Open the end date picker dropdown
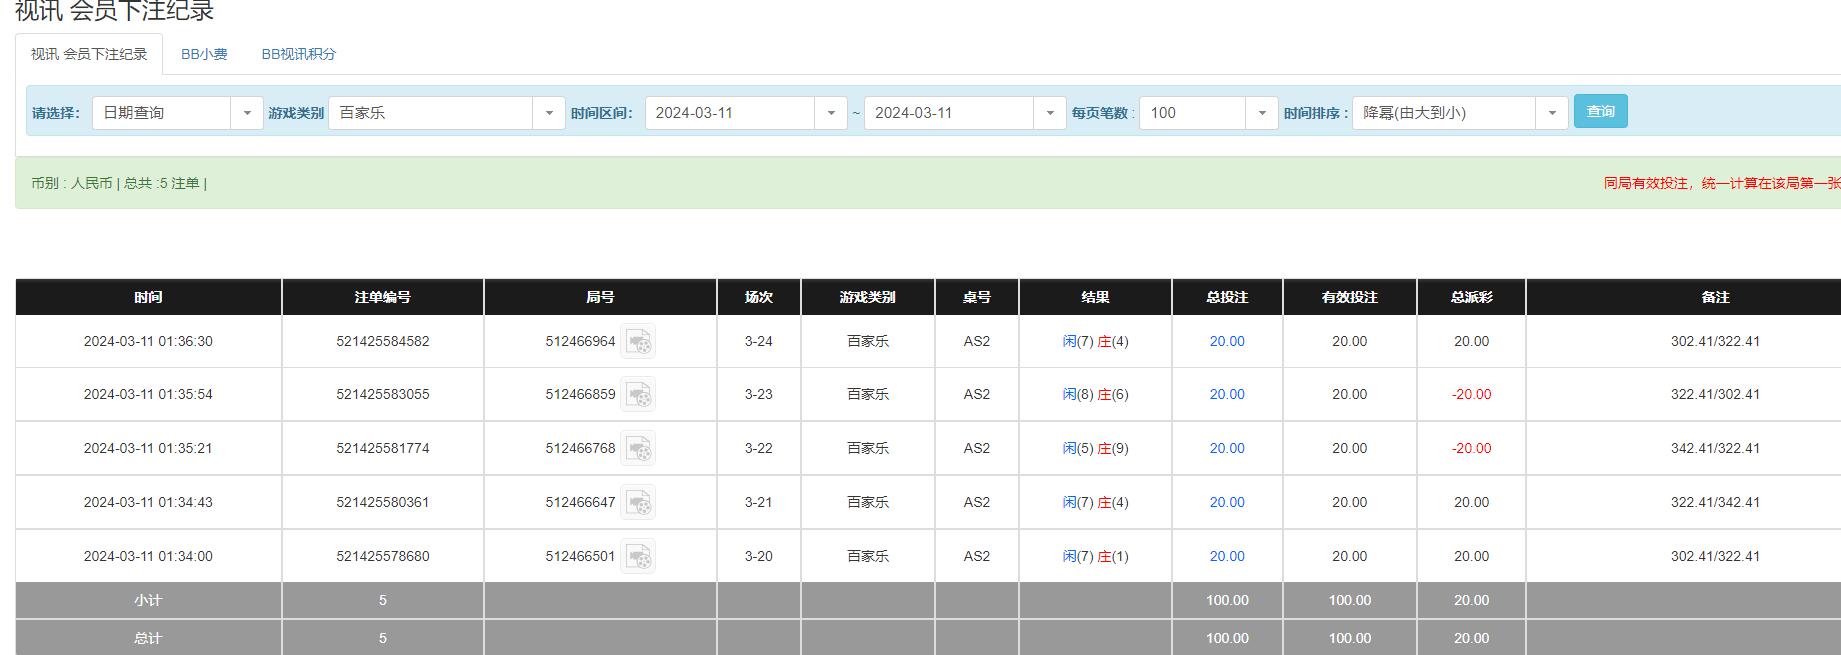The height and width of the screenshot is (655, 1841). point(964,113)
